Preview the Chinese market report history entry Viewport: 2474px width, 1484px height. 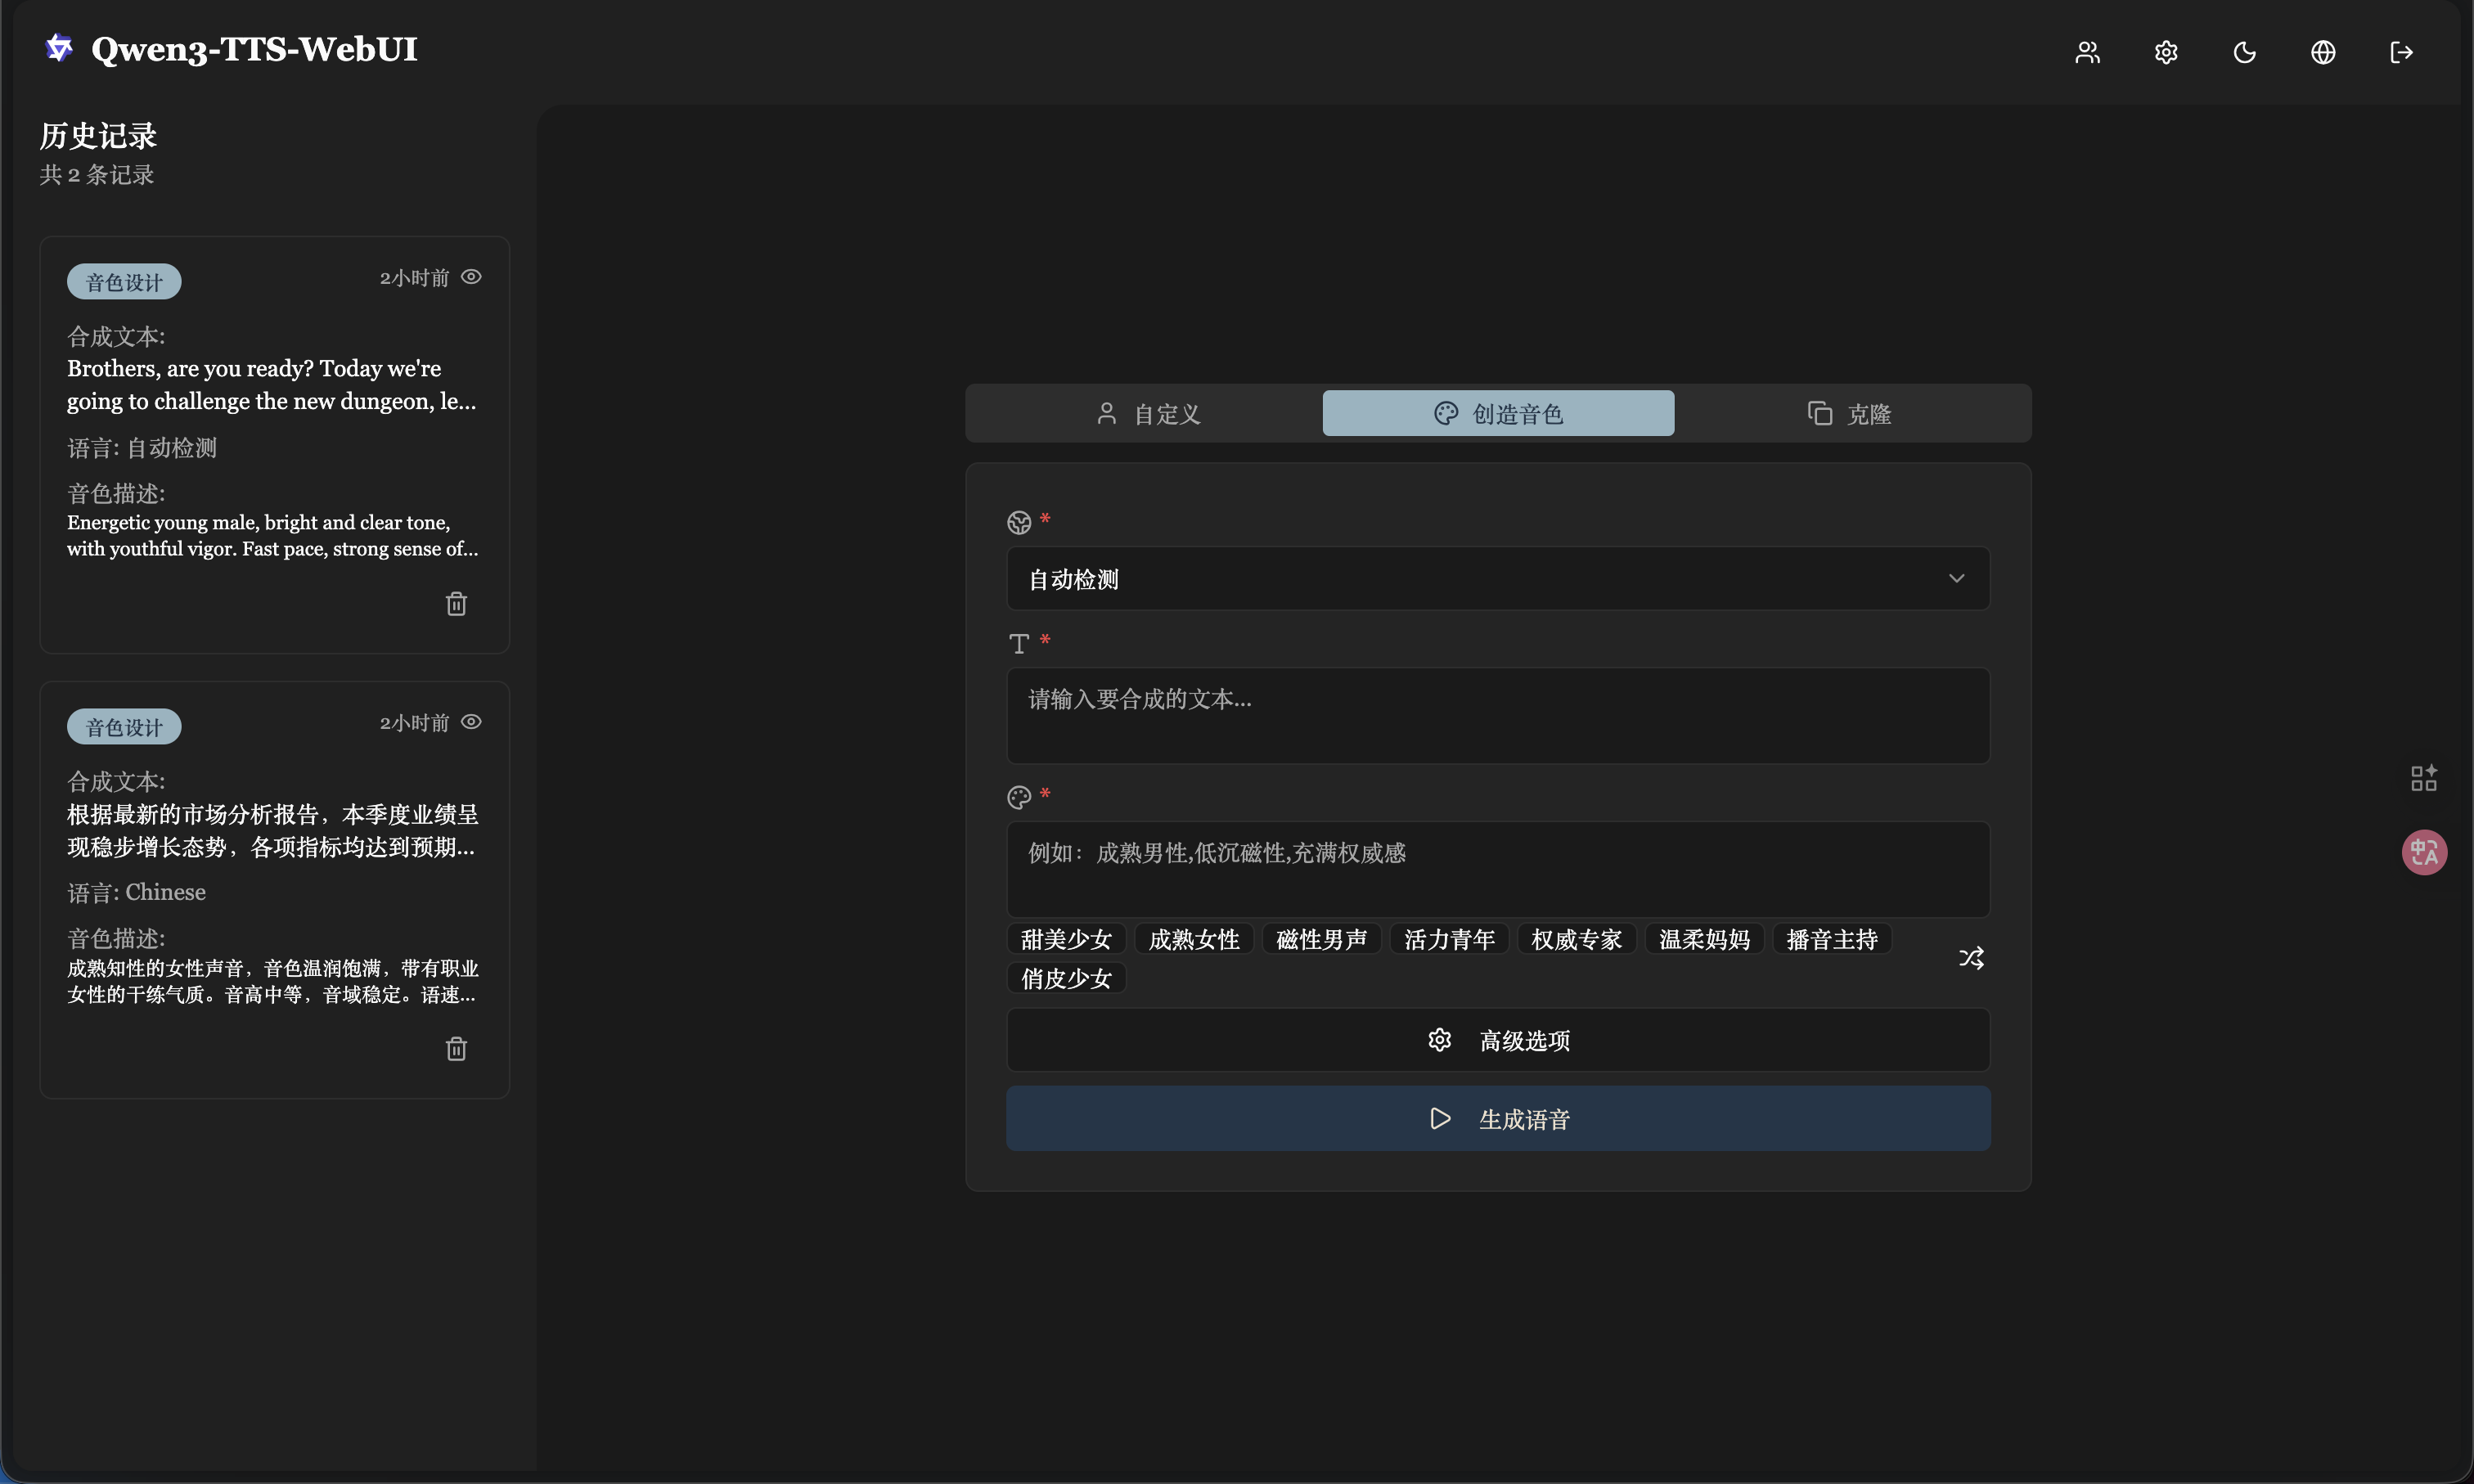[x=471, y=721]
